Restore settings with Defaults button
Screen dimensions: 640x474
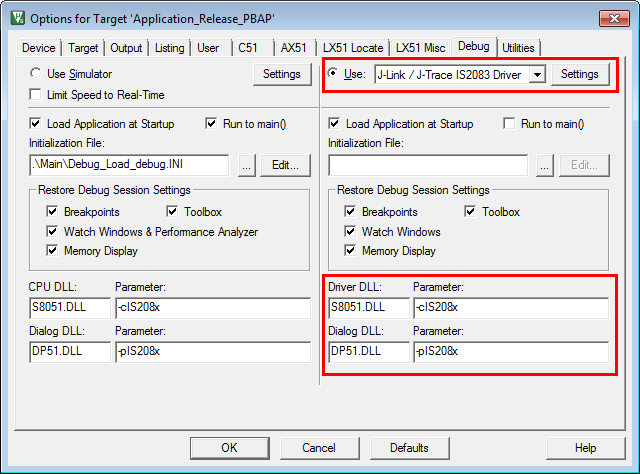[409, 448]
